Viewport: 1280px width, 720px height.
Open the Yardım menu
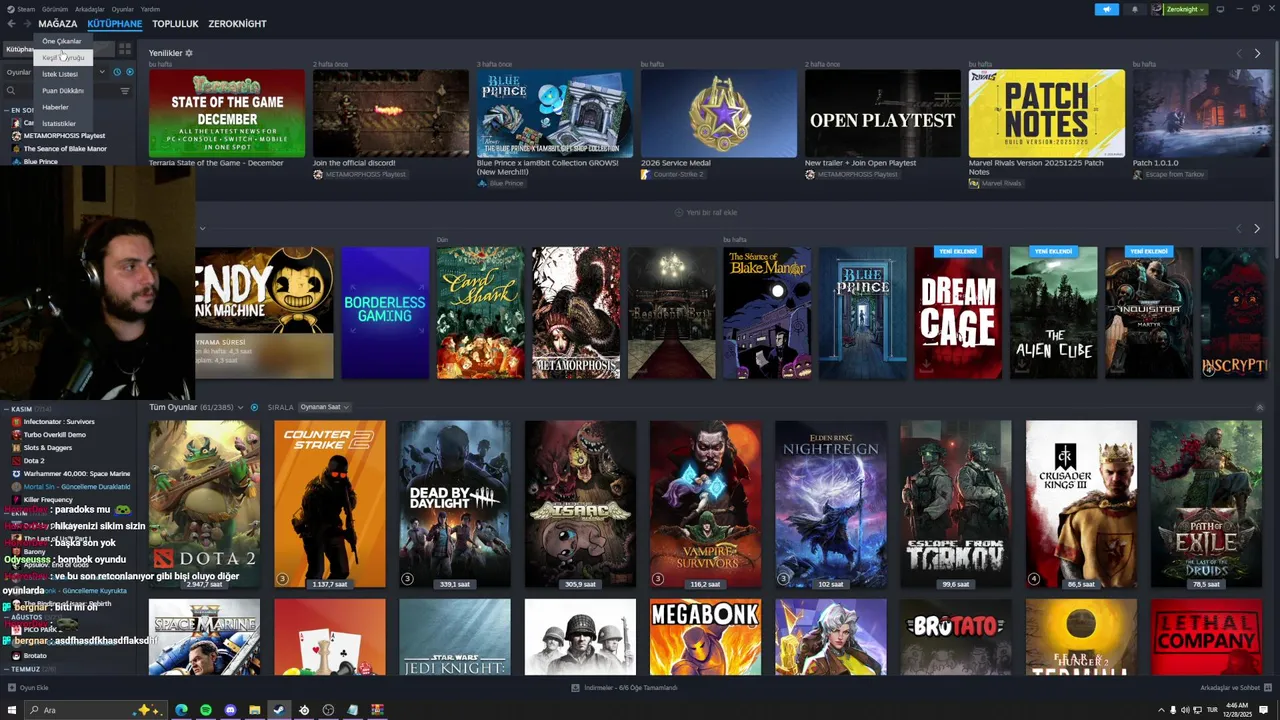click(150, 9)
